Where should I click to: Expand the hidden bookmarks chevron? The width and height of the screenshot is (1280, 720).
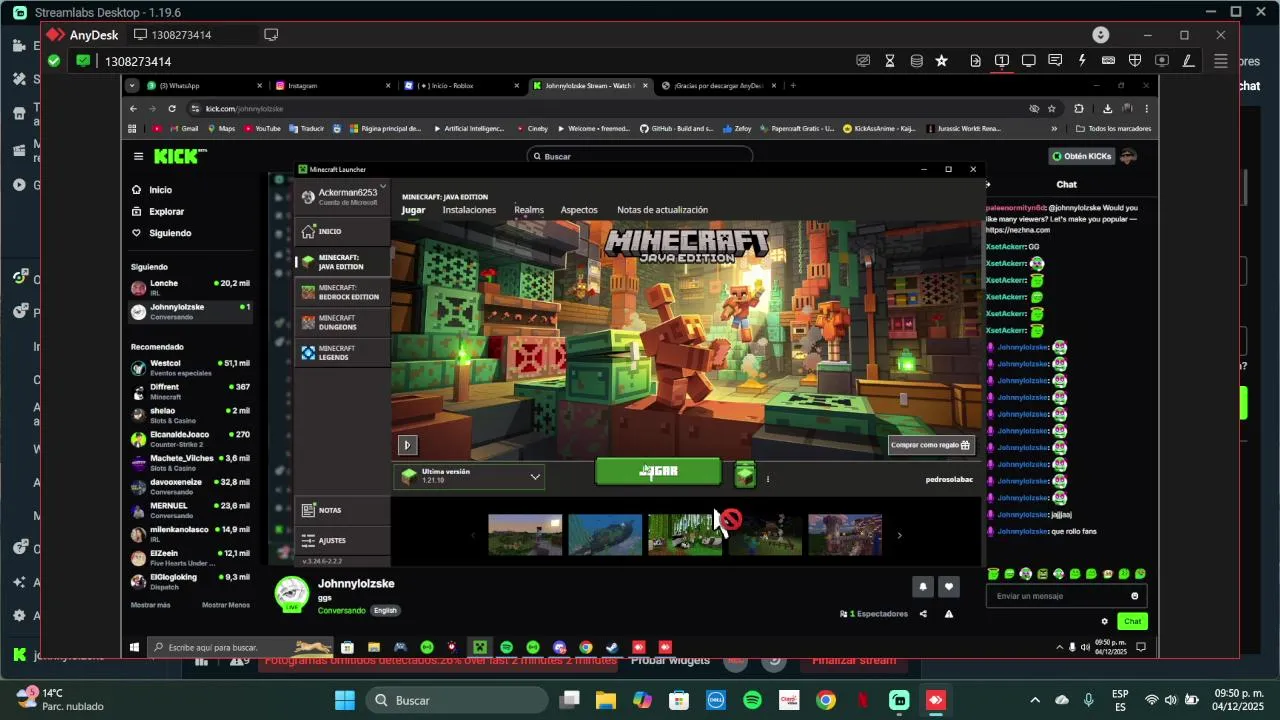coord(1054,128)
